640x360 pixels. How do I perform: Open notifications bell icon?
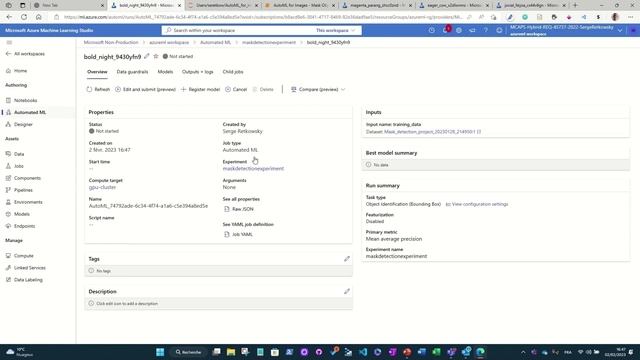[x=445, y=30]
